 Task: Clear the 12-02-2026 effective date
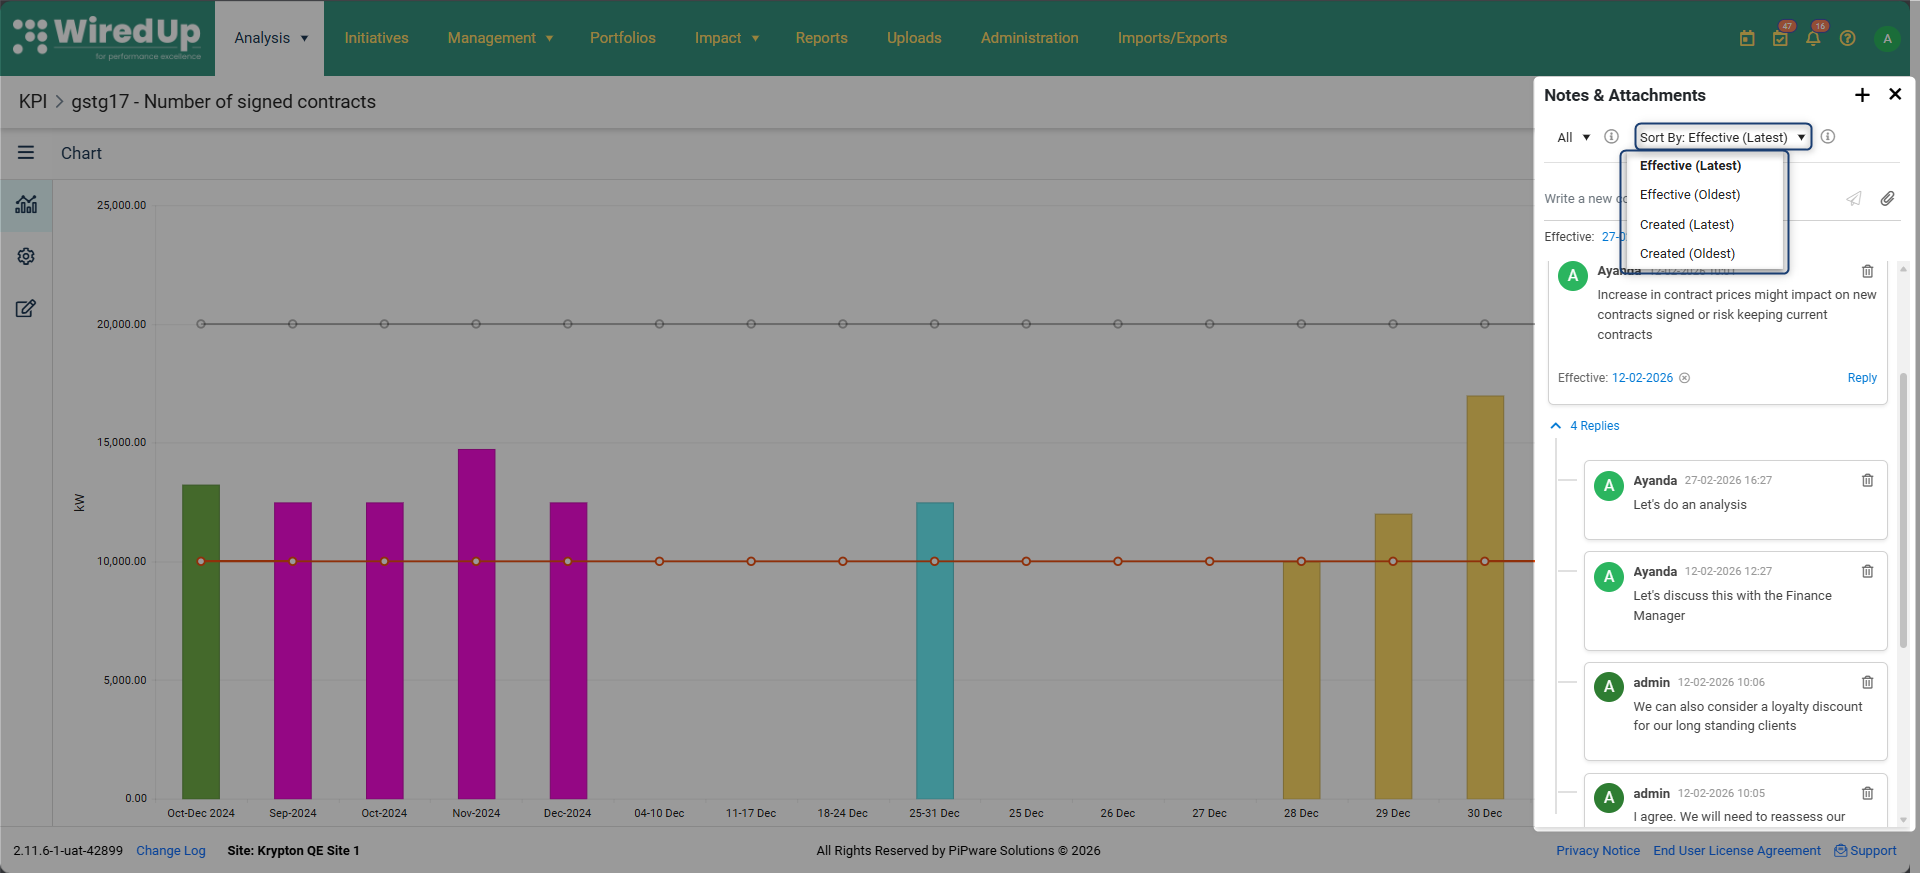point(1685,378)
